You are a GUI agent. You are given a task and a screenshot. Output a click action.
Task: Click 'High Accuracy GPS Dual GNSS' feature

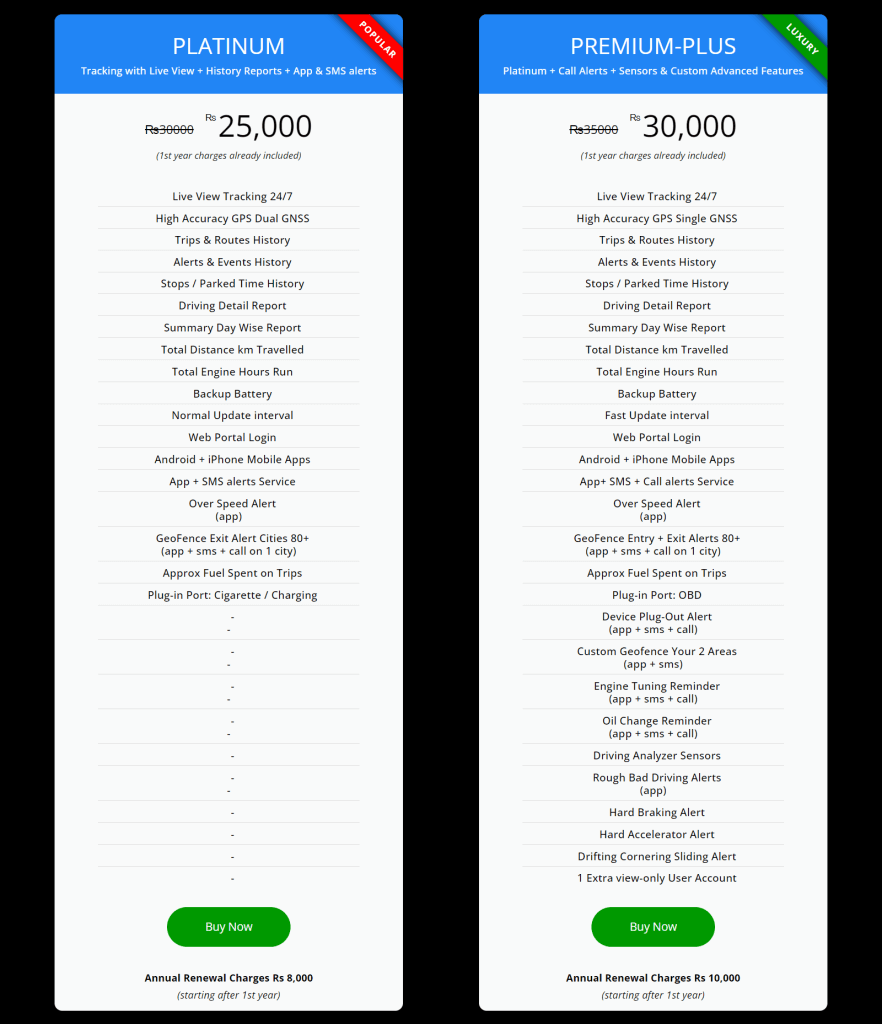point(232,218)
